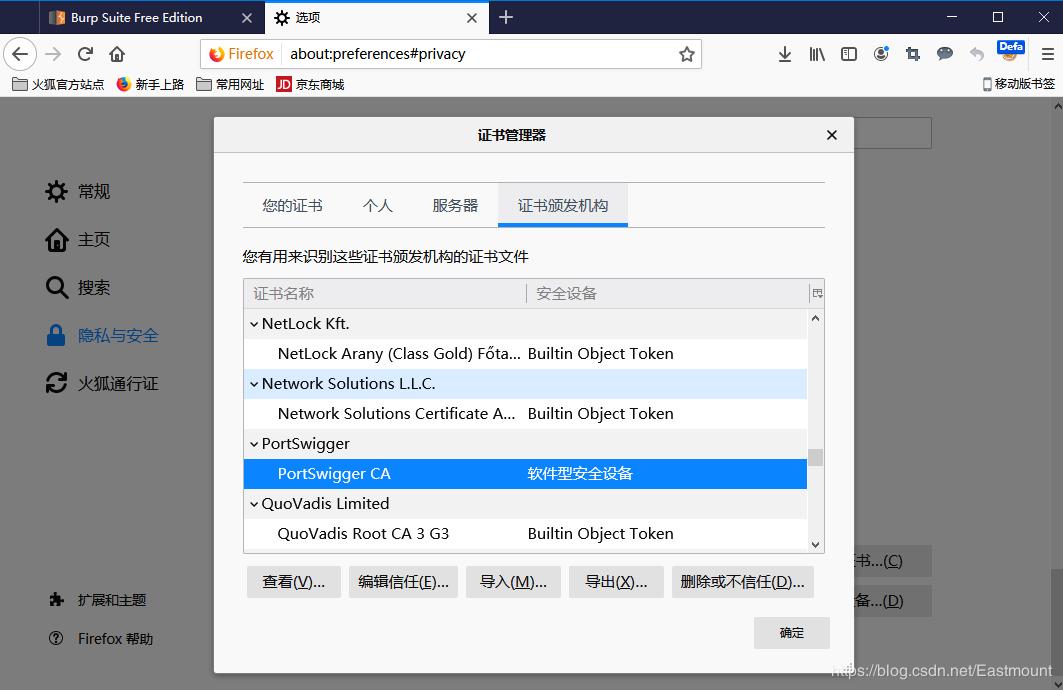The width and height of the screenshot is (1063, 690).
Task: Toggle the sidebar with the Sidebars icon
Action: [x=849, y=54]
